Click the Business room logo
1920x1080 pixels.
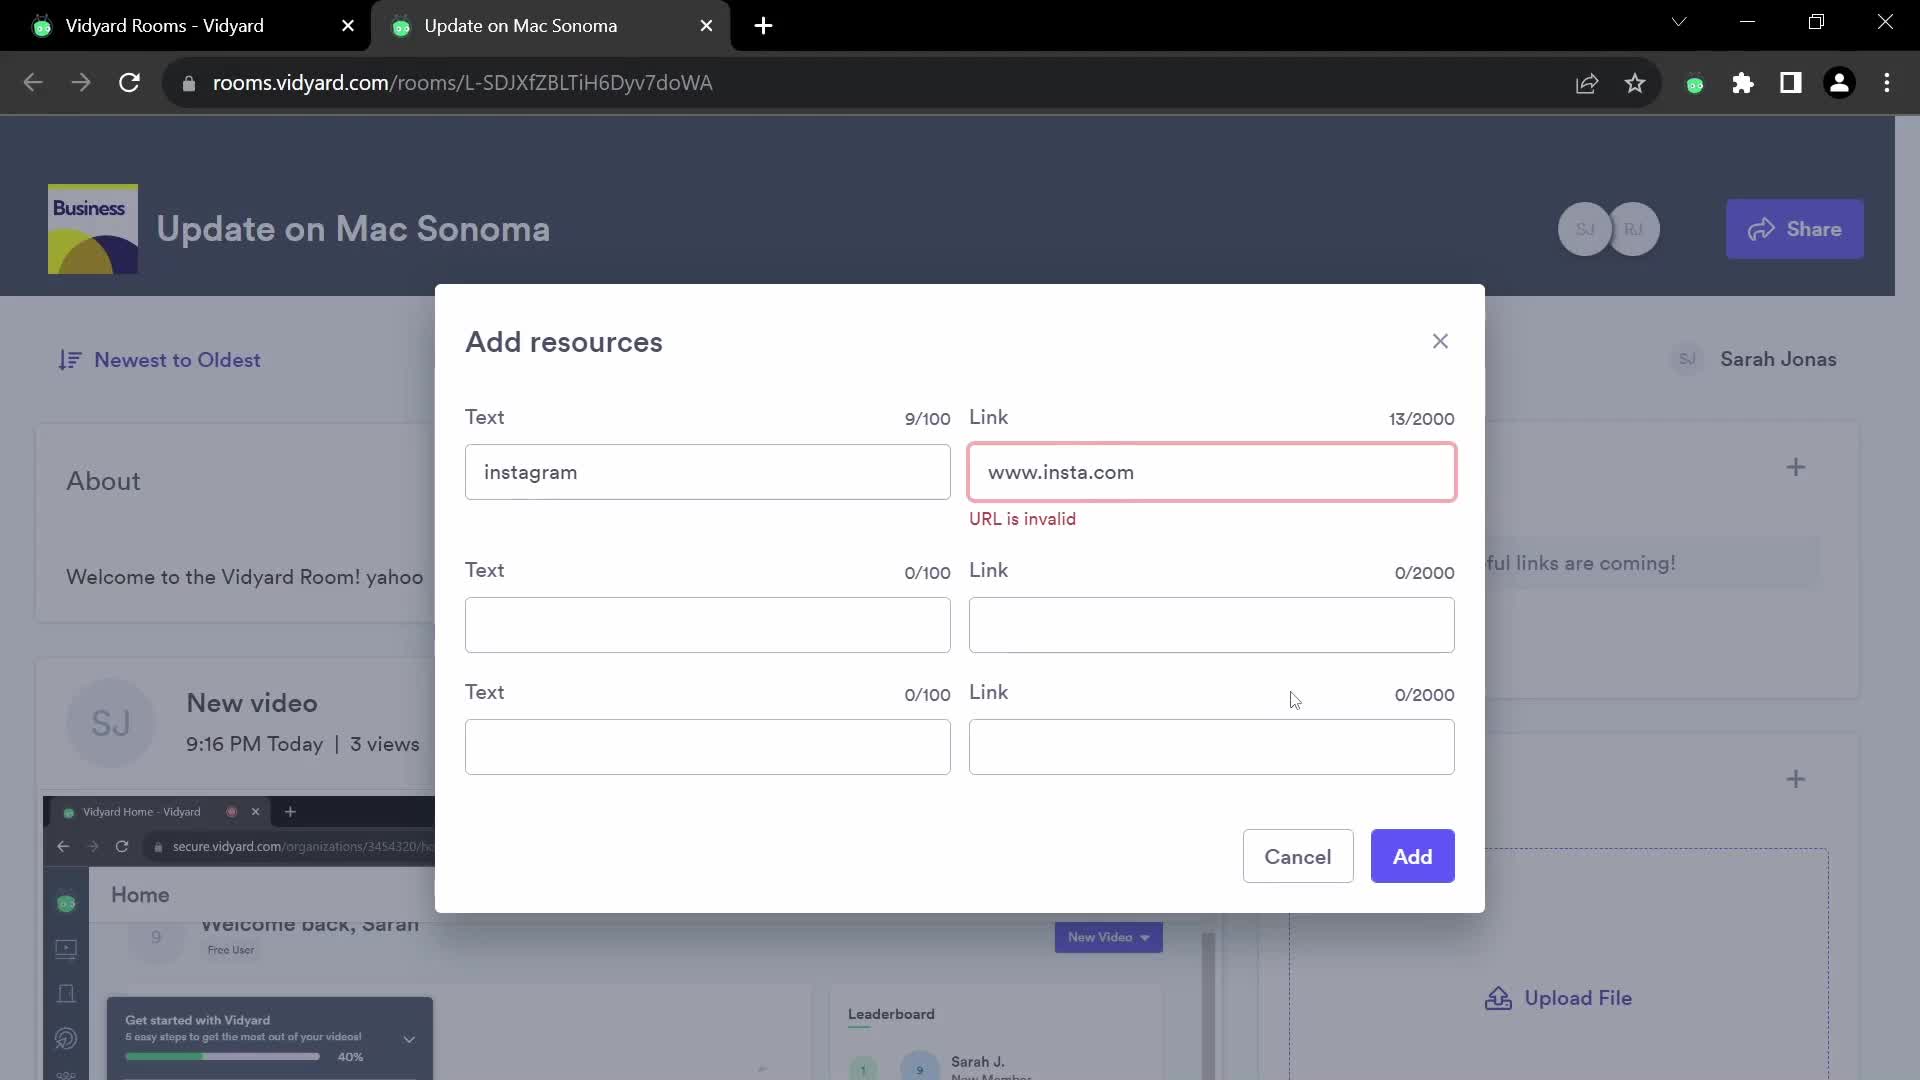click(93, 229)
